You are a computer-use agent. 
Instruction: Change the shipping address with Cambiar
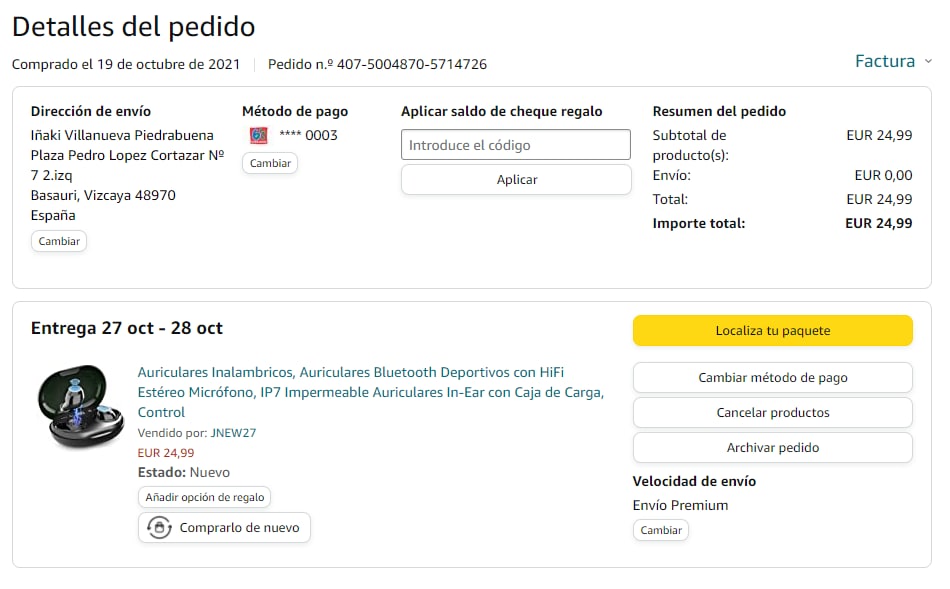click(x=59, y=241)
